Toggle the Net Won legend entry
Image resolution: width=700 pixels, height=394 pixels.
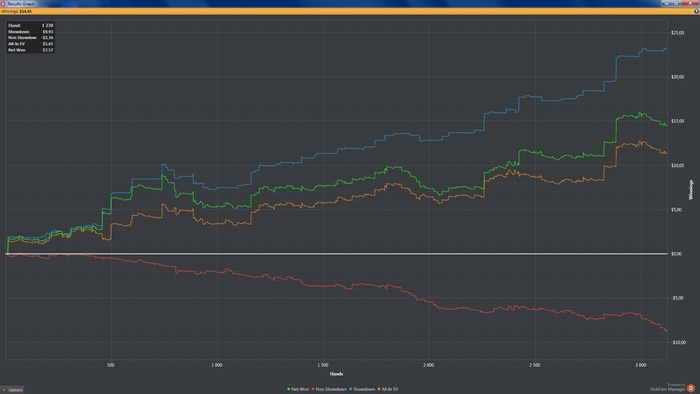click(298, 390)
